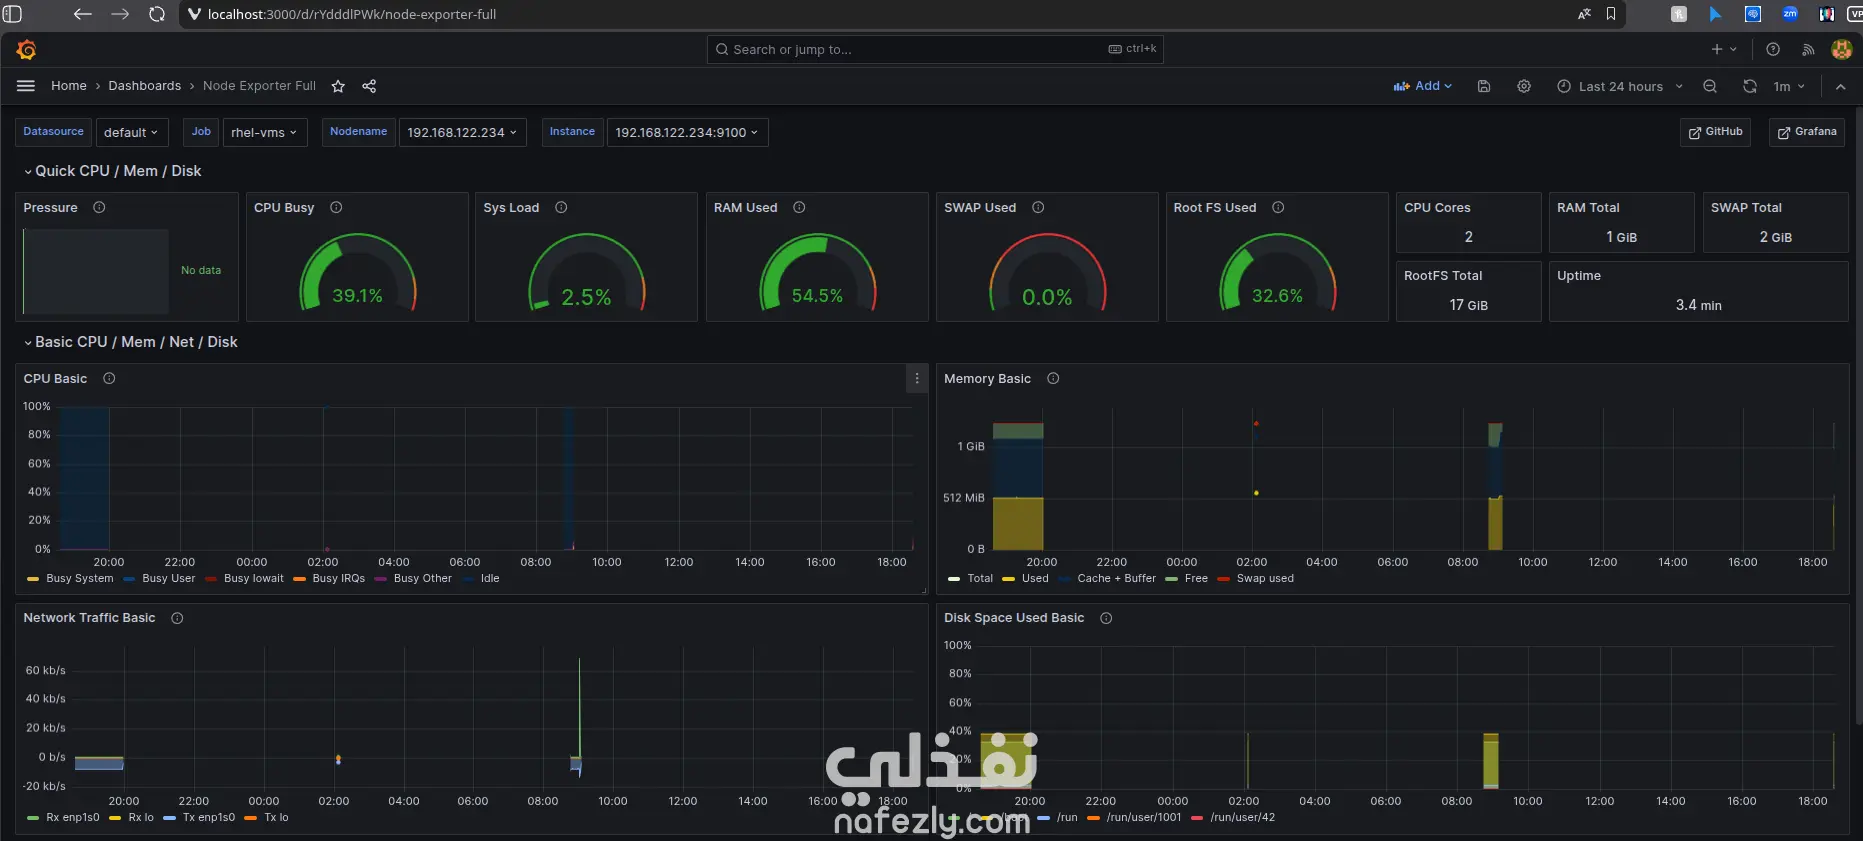1863x841 pixels.
Task: Star the Node Exporter Full dashboard
Action: coord(338,86)
